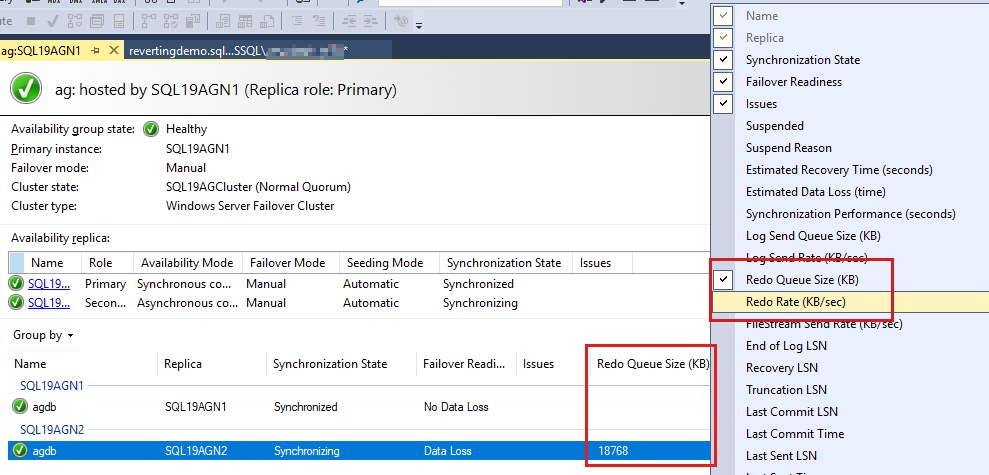Enable Log Send Queue Size (KB) column

coord(813,236)
